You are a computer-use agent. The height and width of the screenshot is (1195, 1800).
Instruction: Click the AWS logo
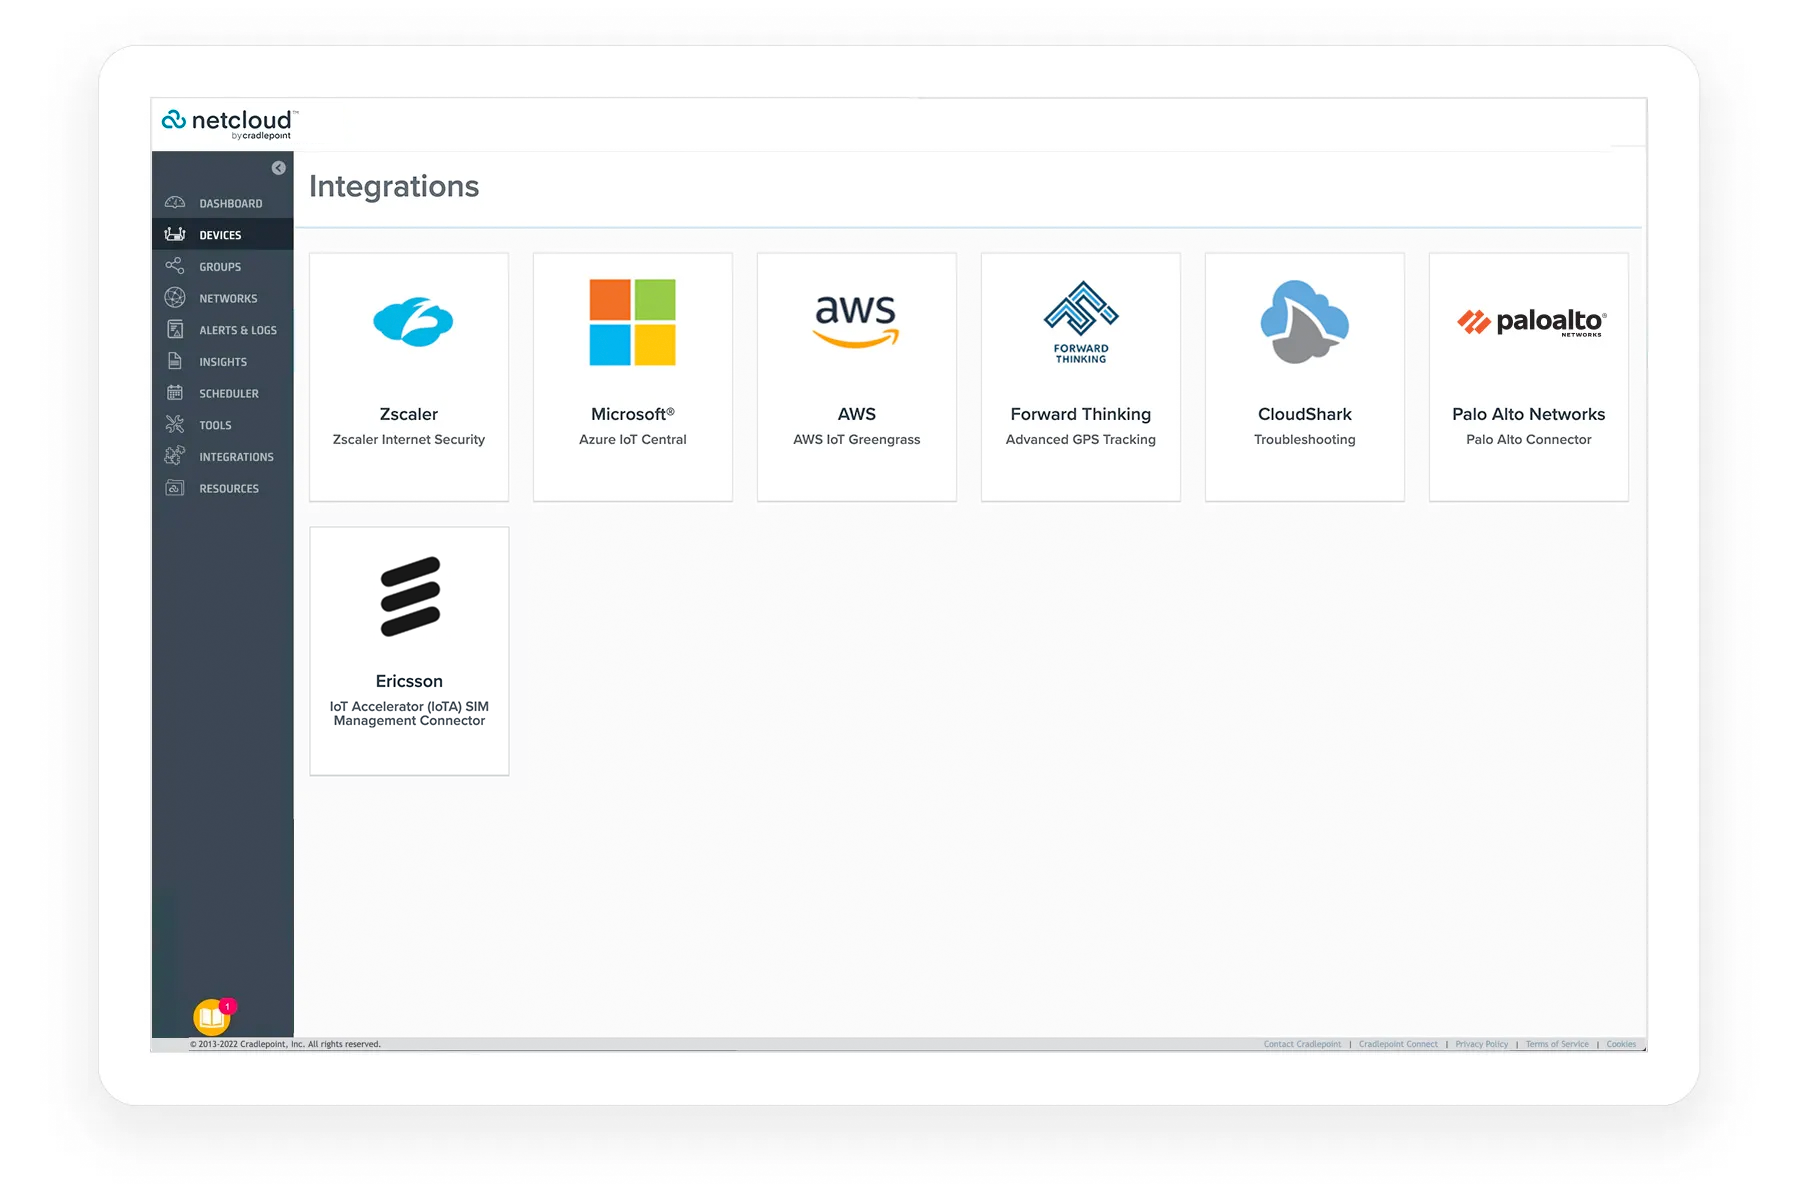point(856,322)
